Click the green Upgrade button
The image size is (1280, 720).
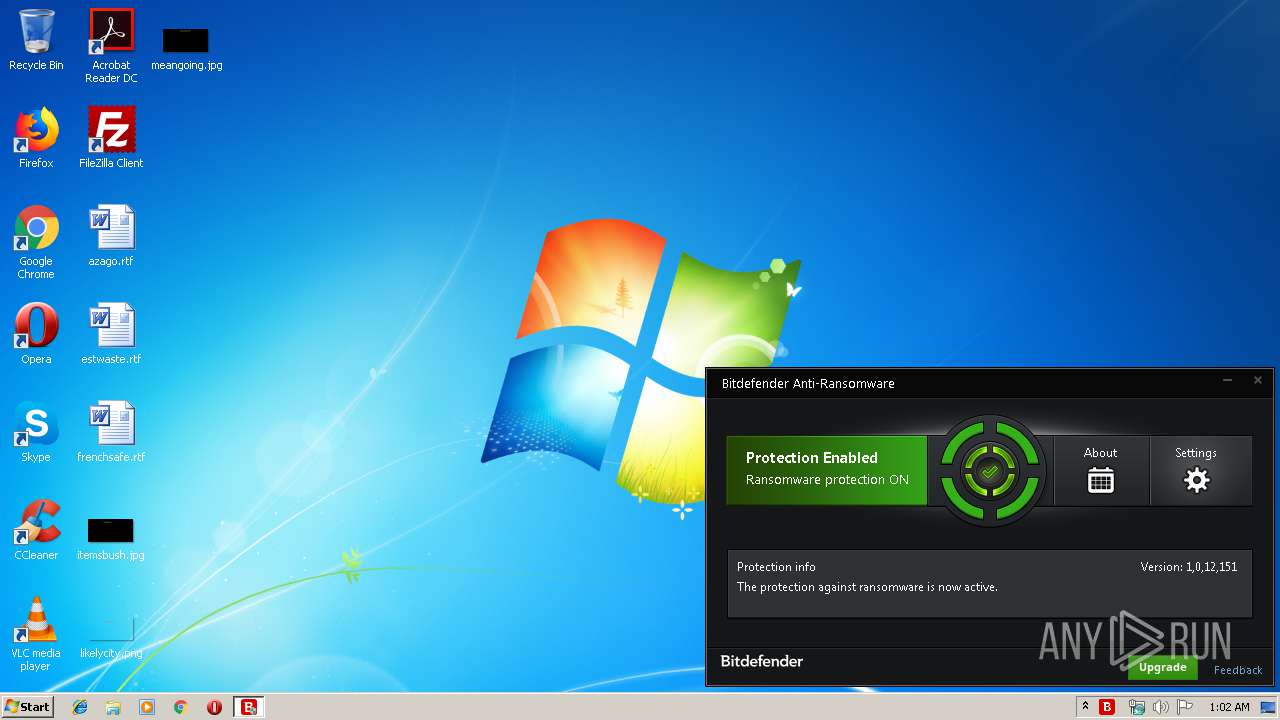point(1163,667)
